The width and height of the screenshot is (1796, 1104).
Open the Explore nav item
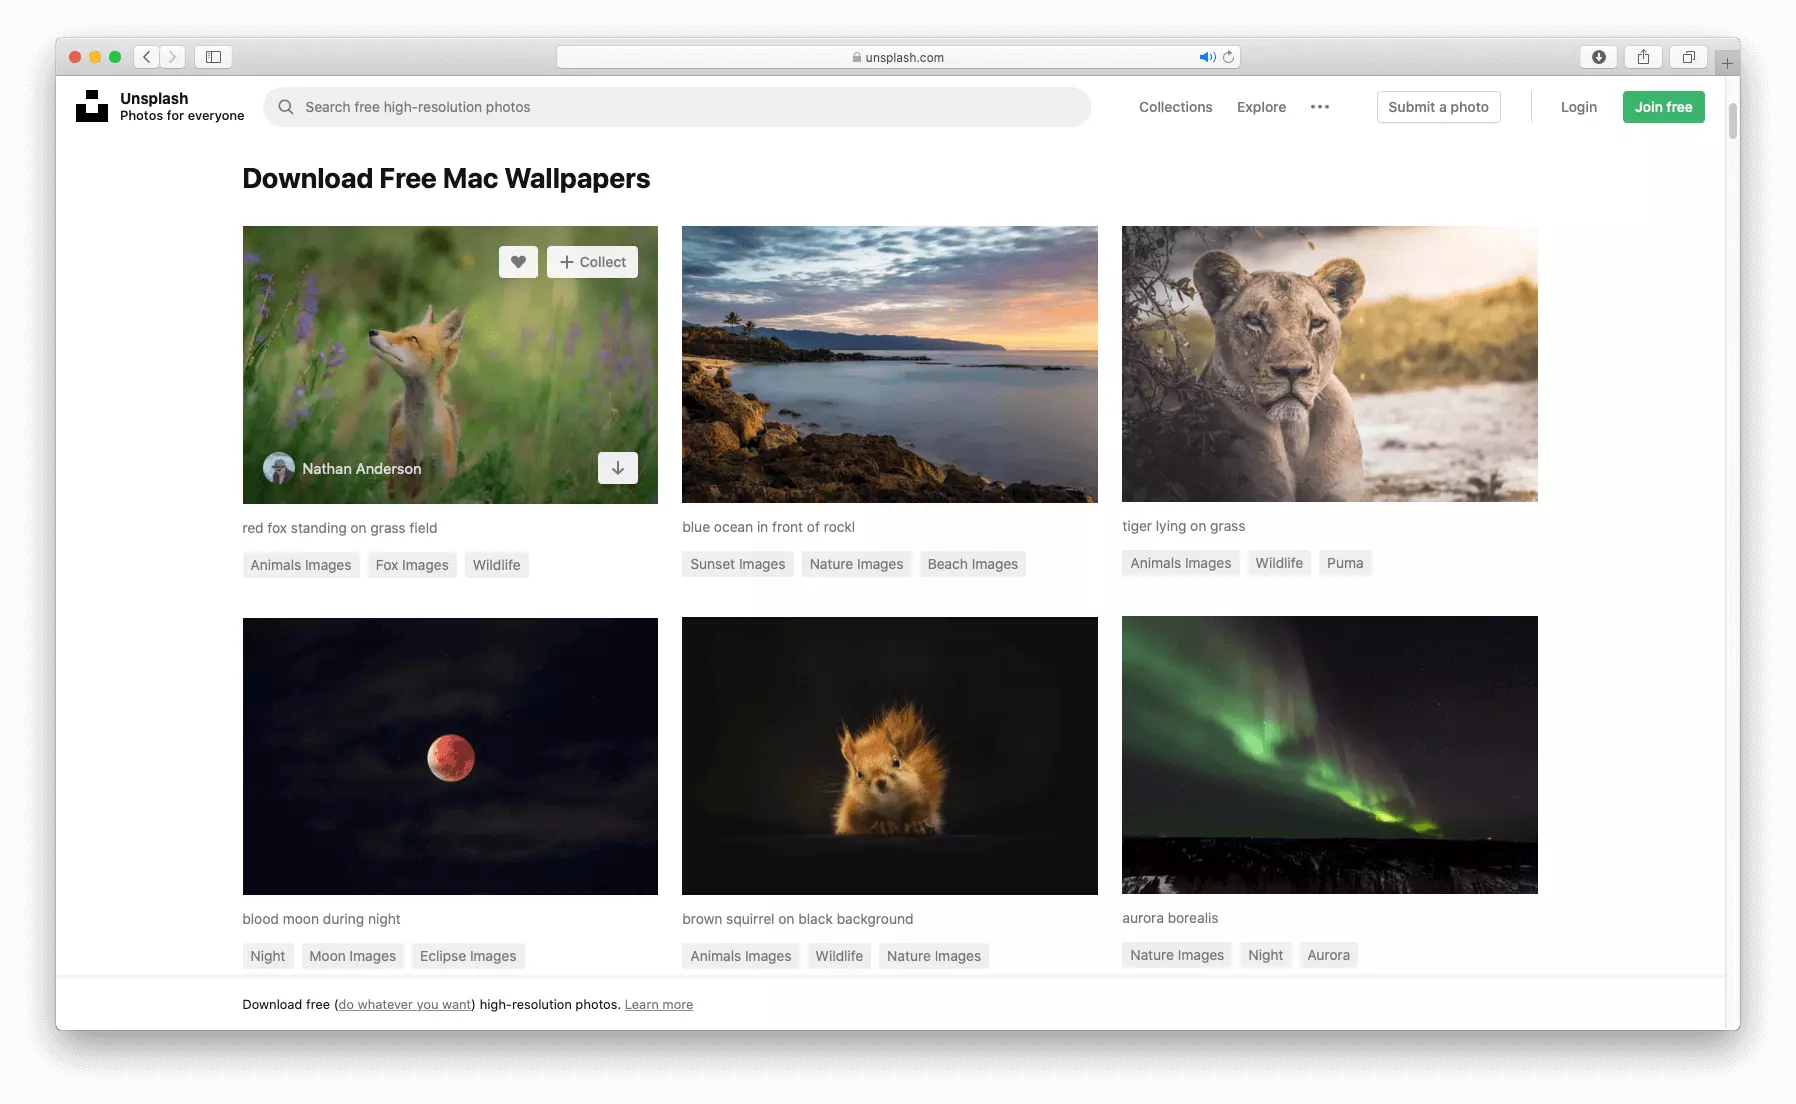click(1261, 107)
